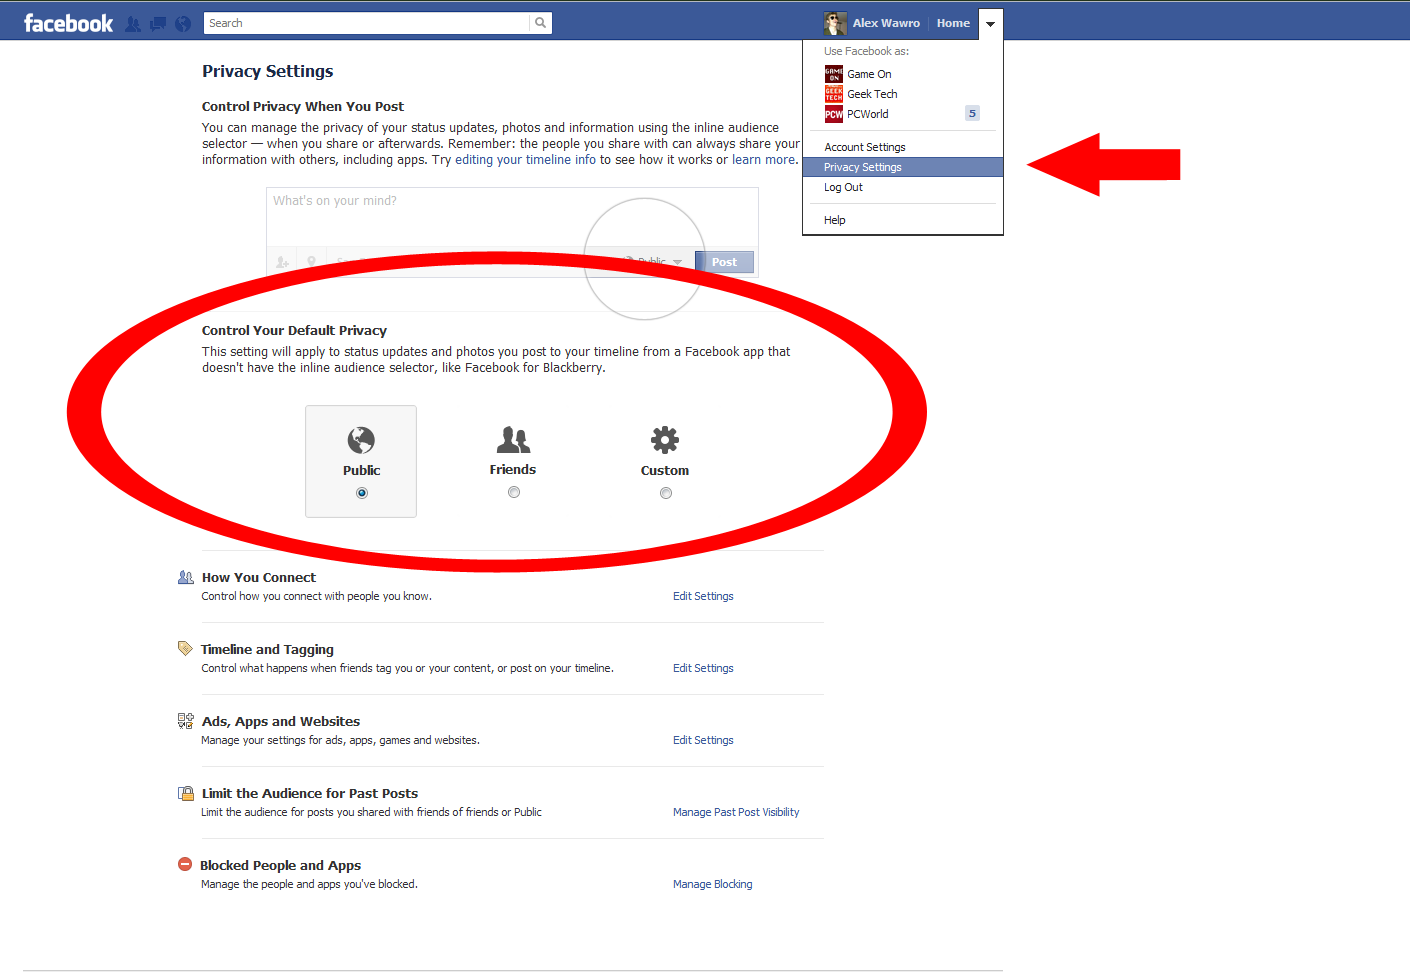Click Privacy Settings page heading
1410x974 pixels.
pyautogui.click(x=268, y=71)
